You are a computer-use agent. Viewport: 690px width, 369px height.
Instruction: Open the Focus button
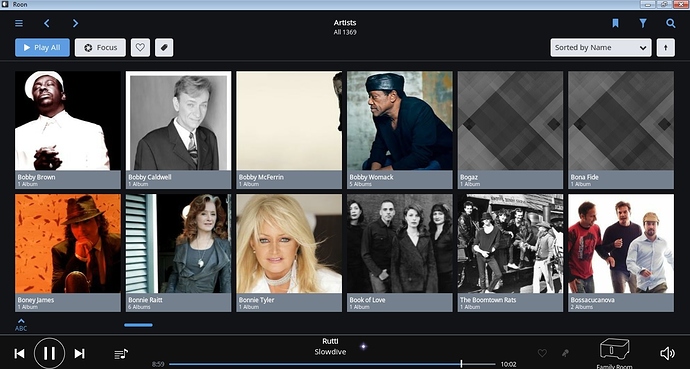tap(100, 47)
